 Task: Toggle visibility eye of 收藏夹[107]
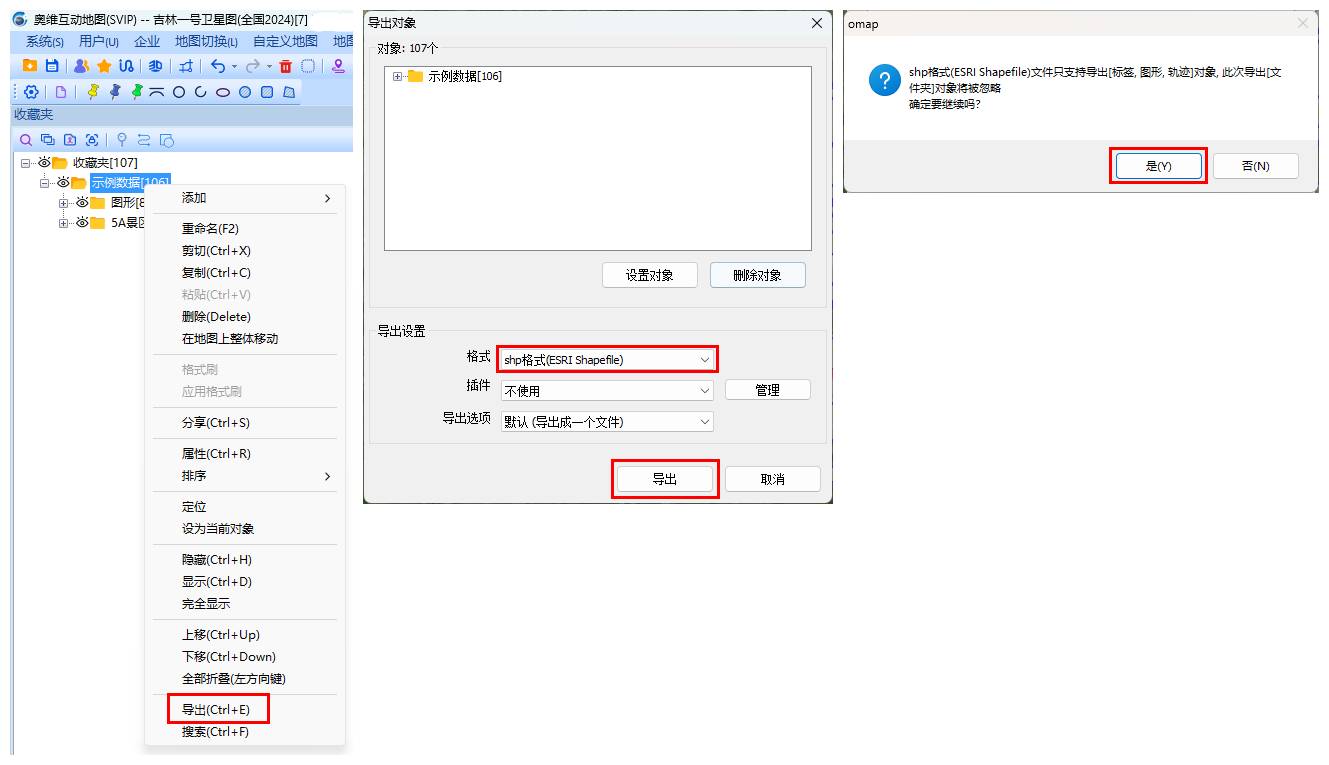pos(43,162)
